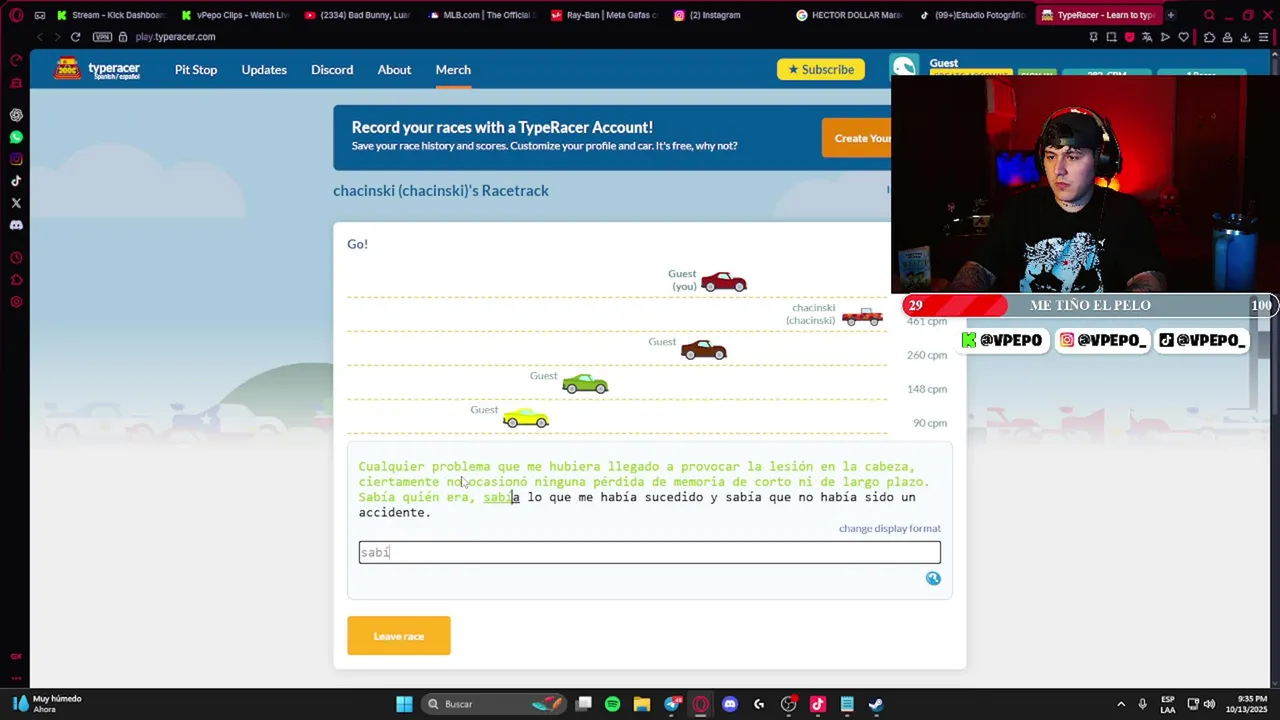This screenshot has width=1280, height=720.
Task: Reload the TypeRacer page
Action: point(75,37)
